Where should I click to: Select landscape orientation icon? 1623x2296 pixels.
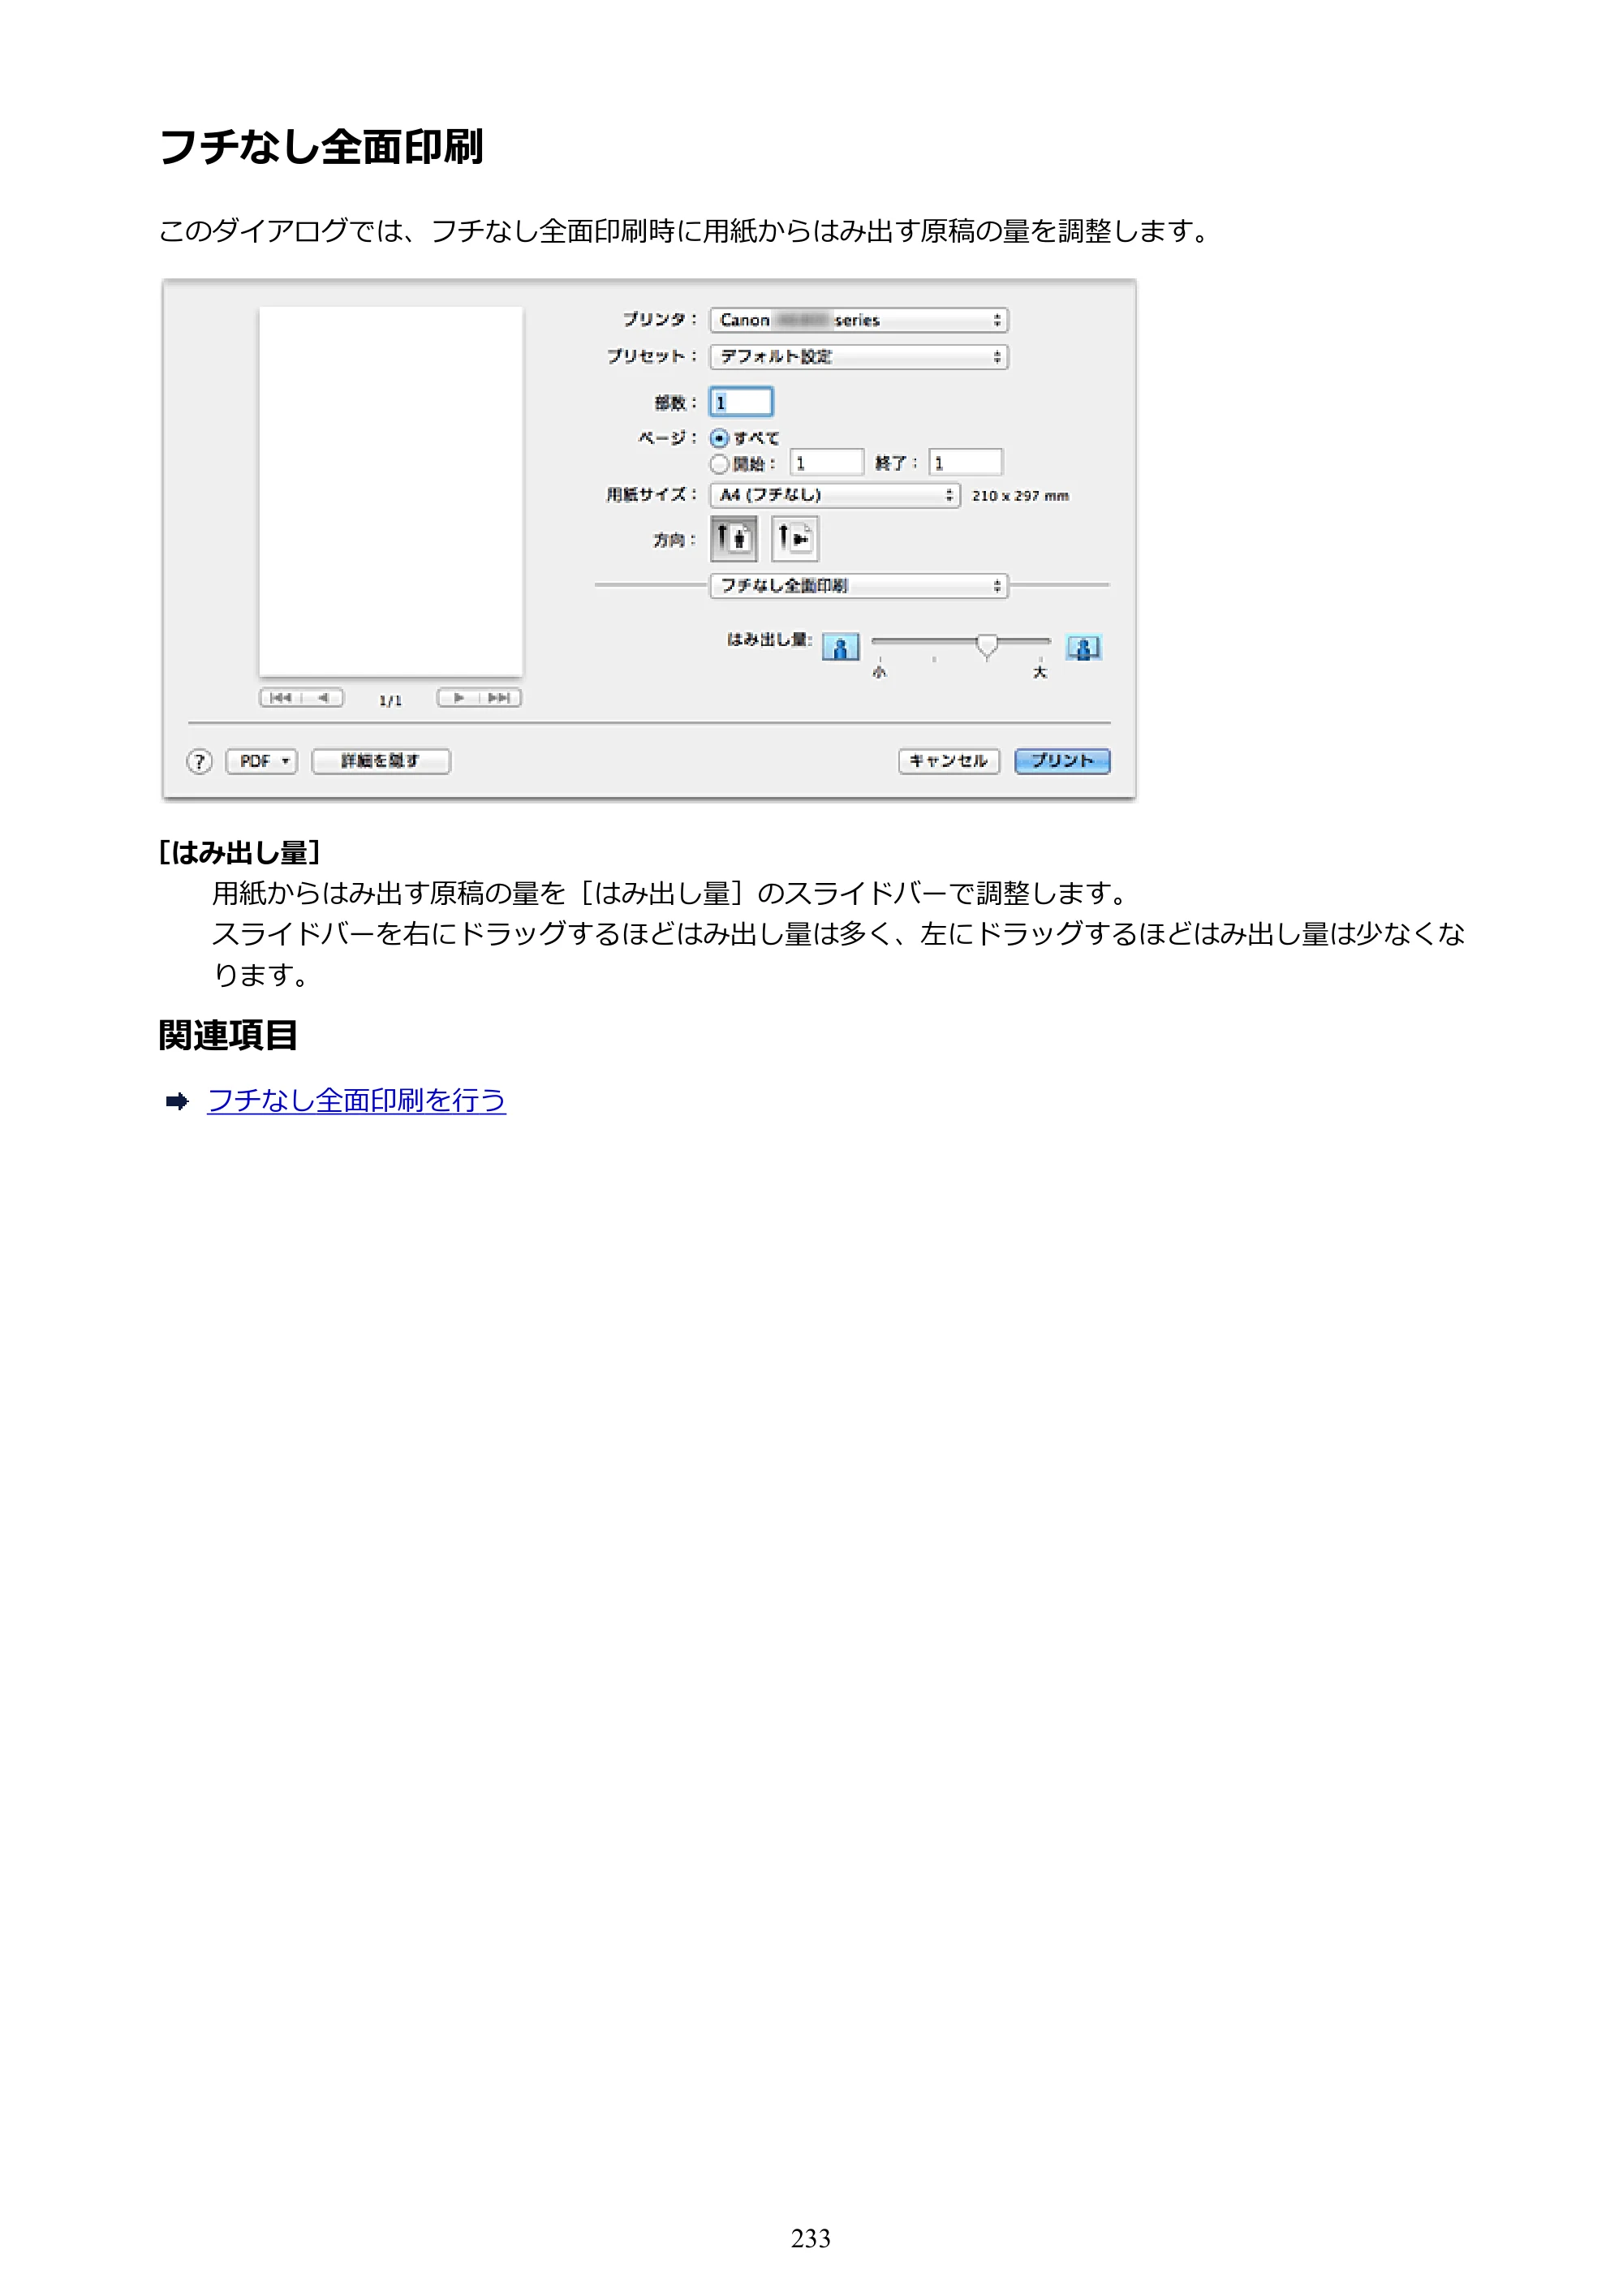pos(795,539)
